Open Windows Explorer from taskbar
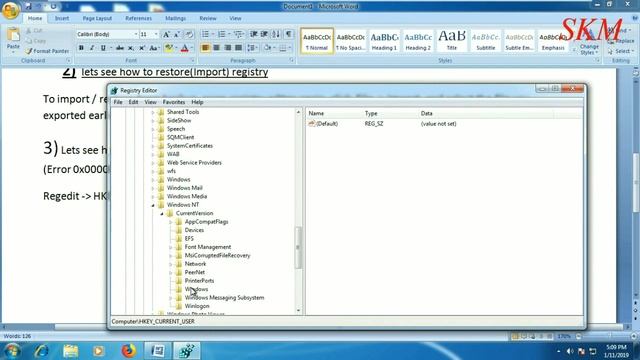The width and height of the screenshot is (640, 360). [71, 351]
